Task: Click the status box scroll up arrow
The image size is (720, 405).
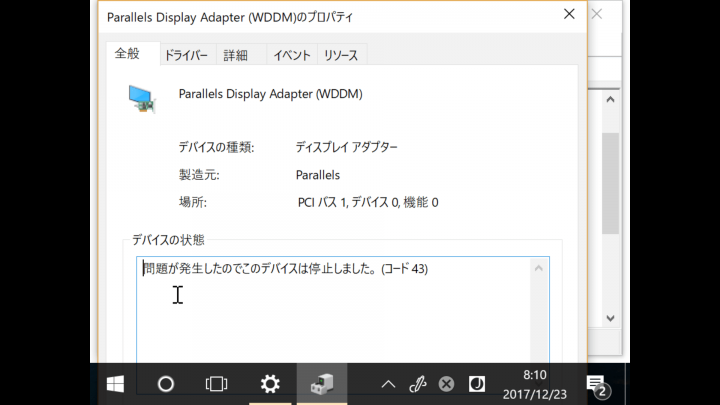Action: tap(539, 268)
